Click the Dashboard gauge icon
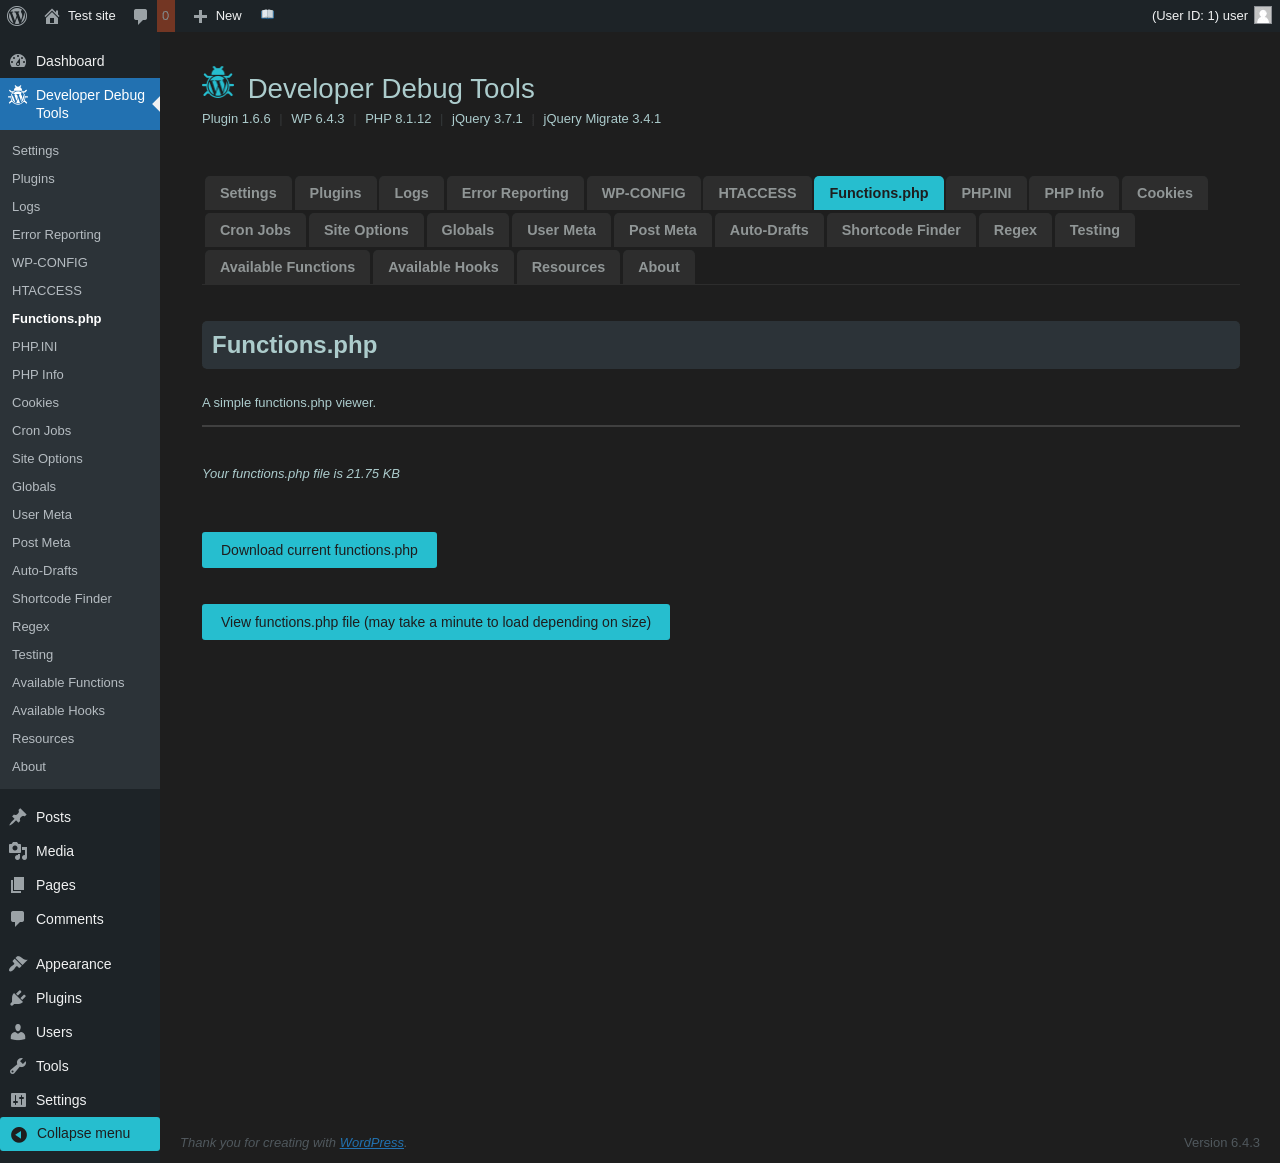1280x1163 pixels. pyautogui.click(x=18, y=61)
